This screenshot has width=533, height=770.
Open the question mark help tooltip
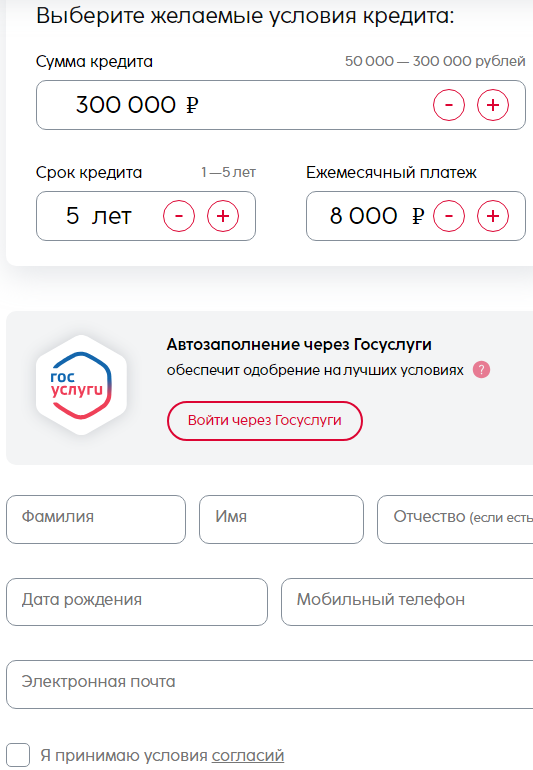pyautogui.click(x=481, y=370)
